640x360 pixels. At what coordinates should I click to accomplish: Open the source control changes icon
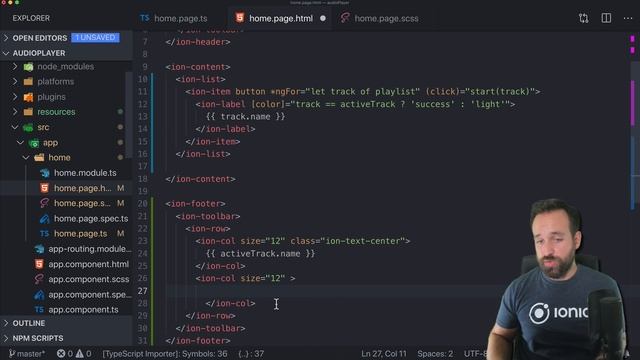click(x=583, y=18)
